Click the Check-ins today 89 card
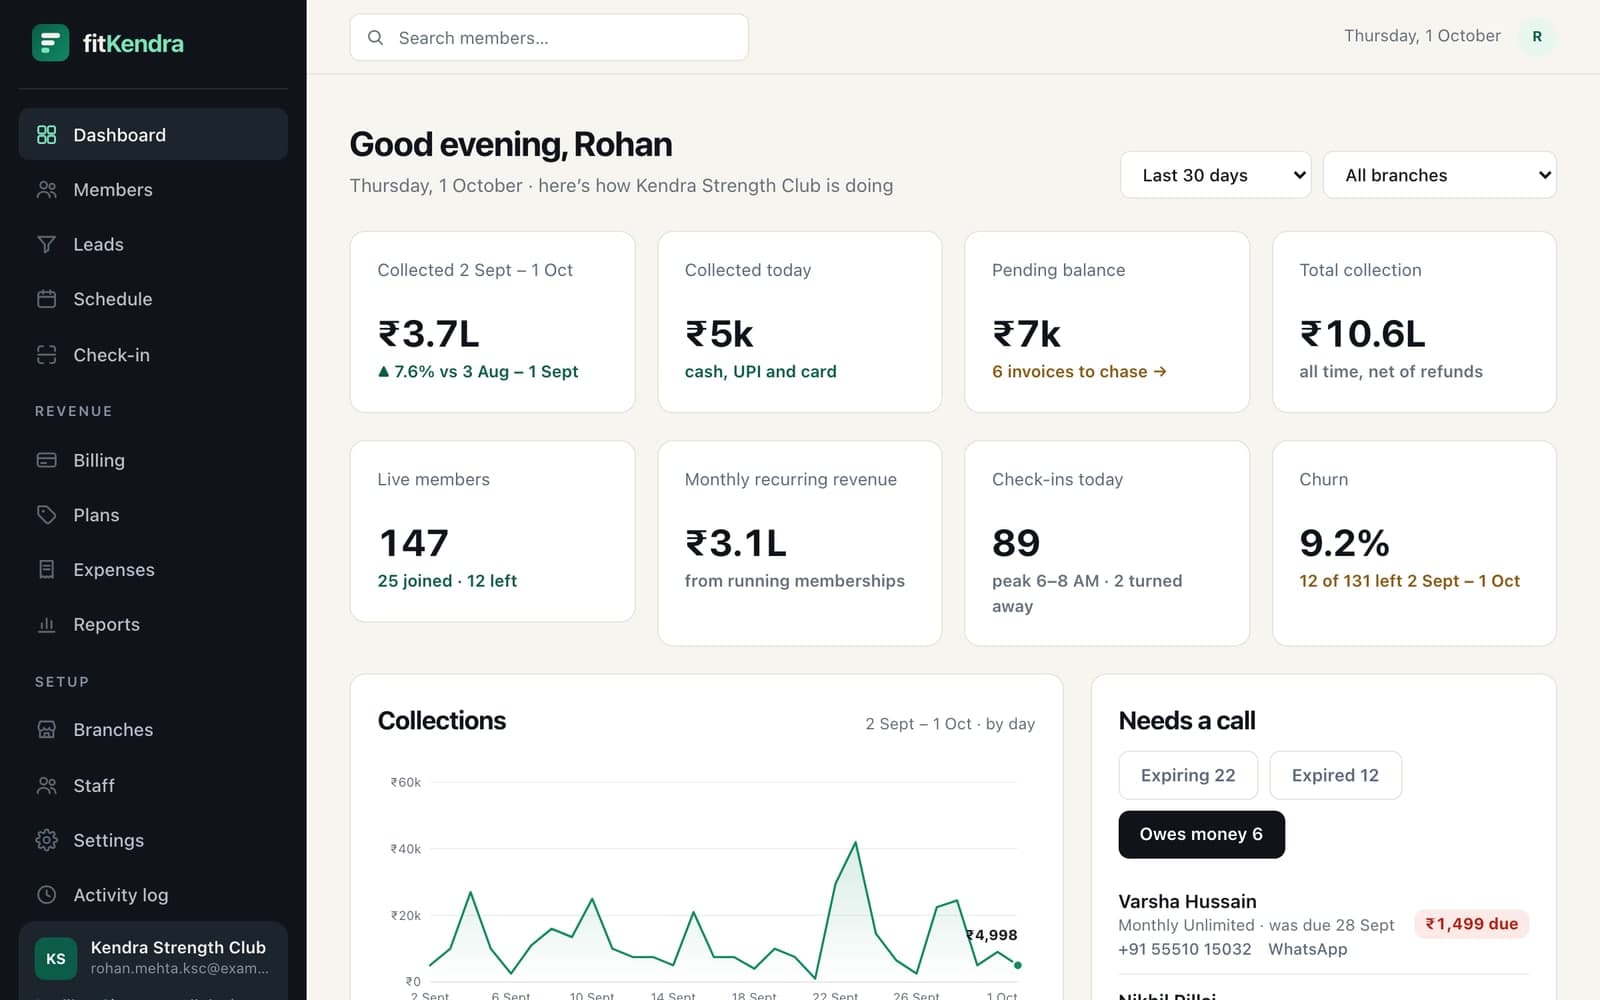This screenshot has height=1000, width=1600. pyautogui.click(x=1107, y=543)
